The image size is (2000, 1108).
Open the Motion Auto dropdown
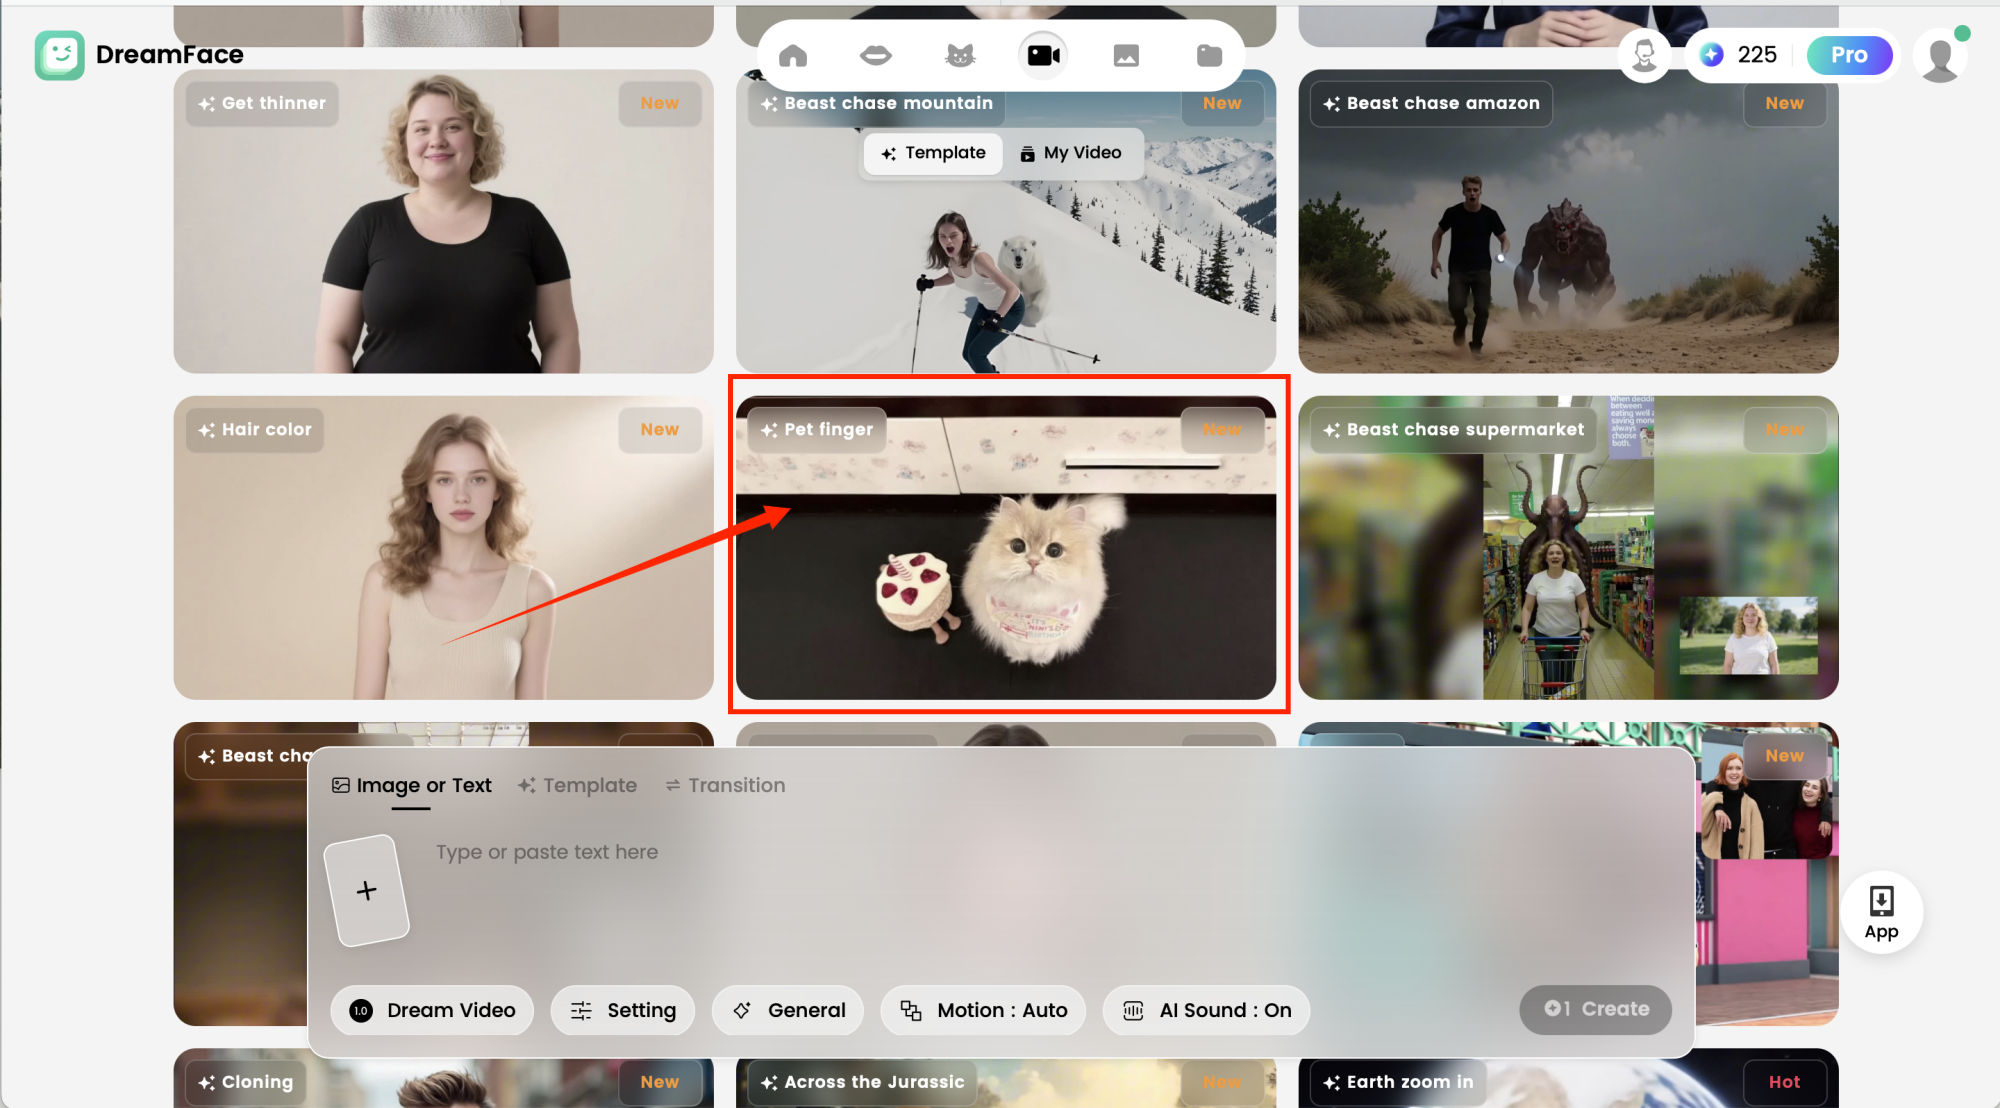[984, 1010]
